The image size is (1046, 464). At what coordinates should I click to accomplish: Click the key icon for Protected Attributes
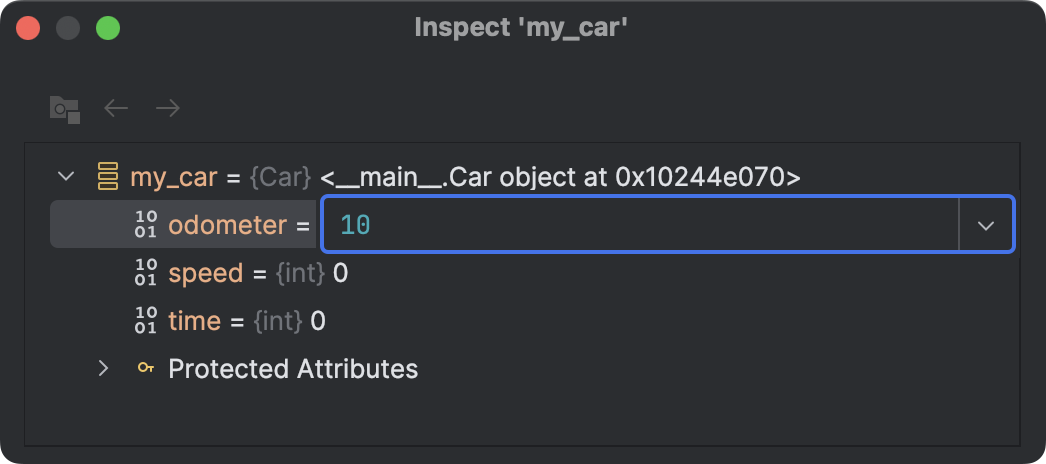click(146, 369)
